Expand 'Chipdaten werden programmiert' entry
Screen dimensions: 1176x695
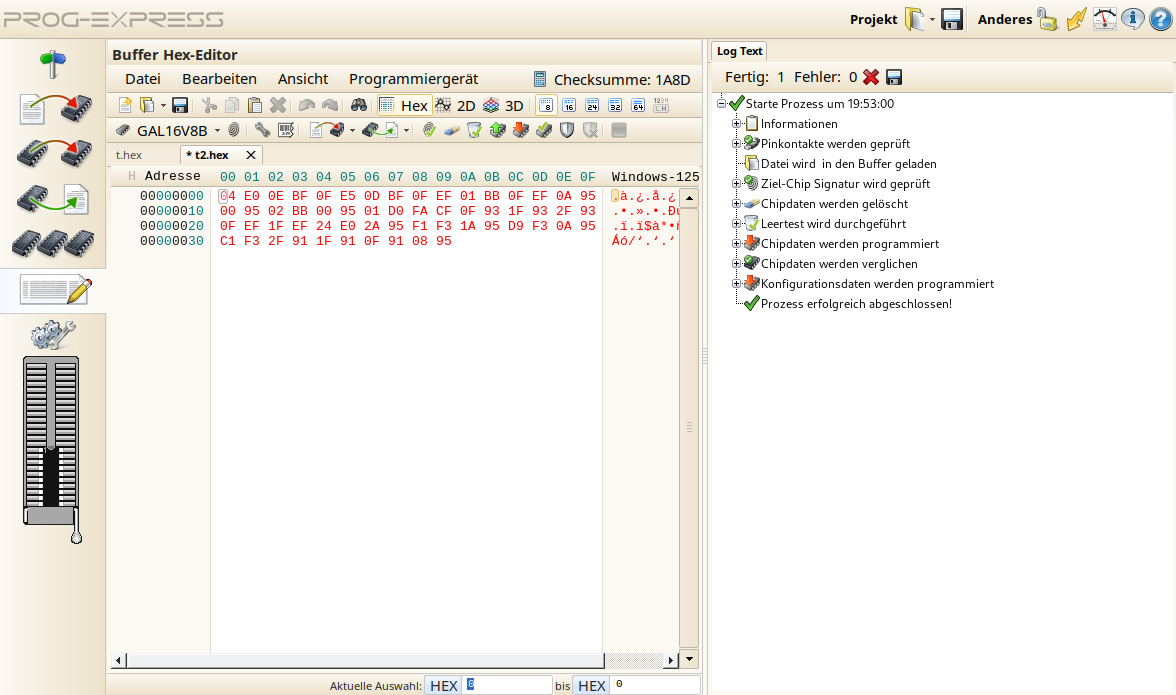738,243
